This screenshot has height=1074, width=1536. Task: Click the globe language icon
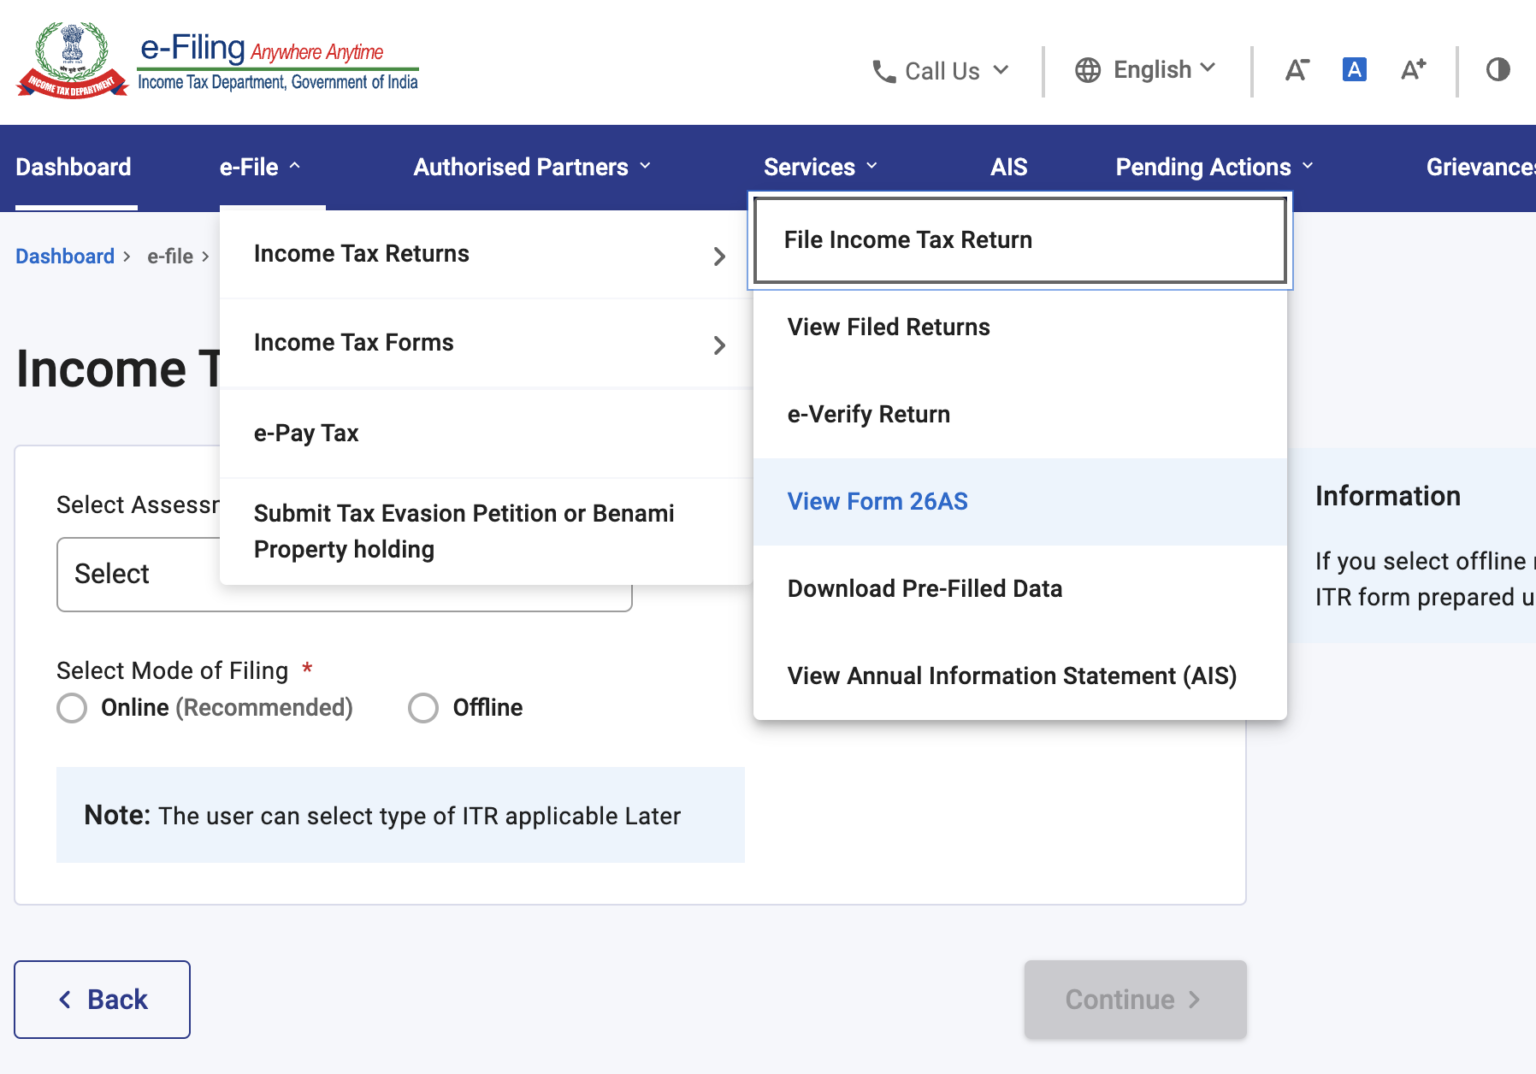[x=1088, y=70]
